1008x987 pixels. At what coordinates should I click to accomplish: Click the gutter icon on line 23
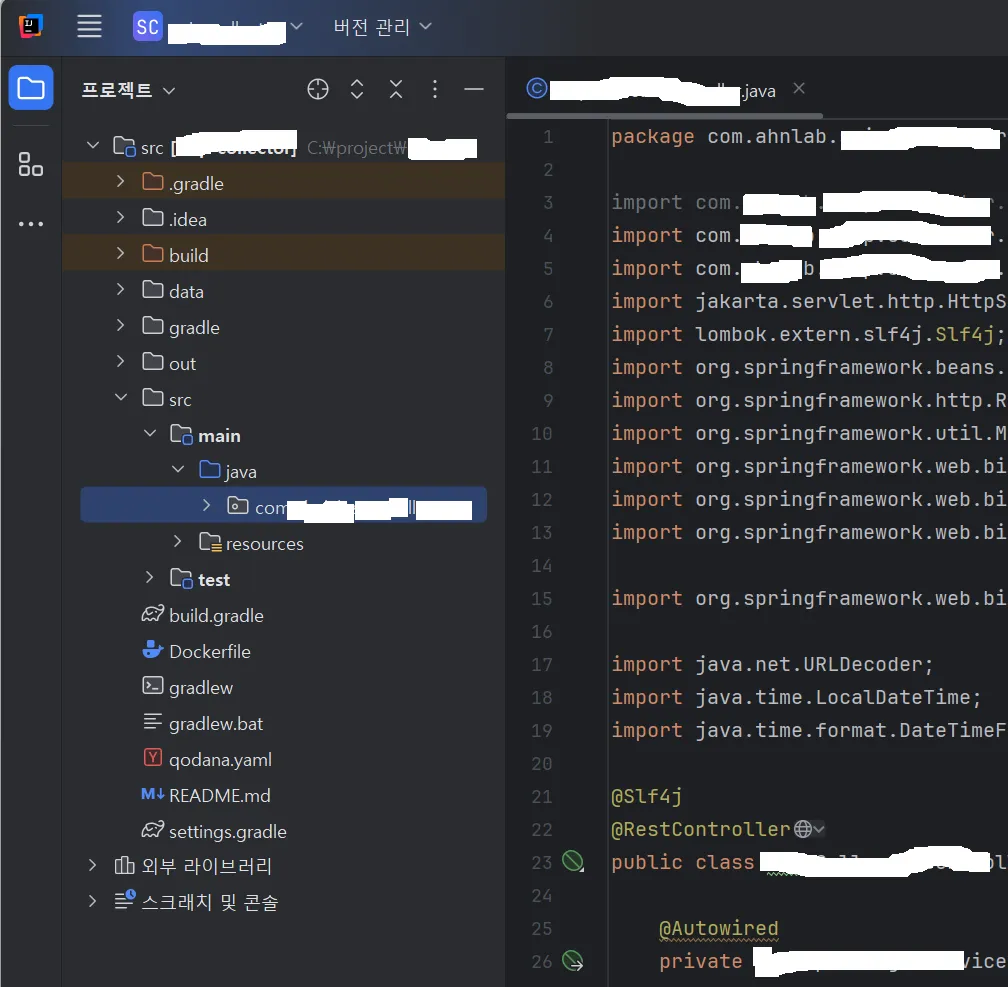(x=572, y=861)
